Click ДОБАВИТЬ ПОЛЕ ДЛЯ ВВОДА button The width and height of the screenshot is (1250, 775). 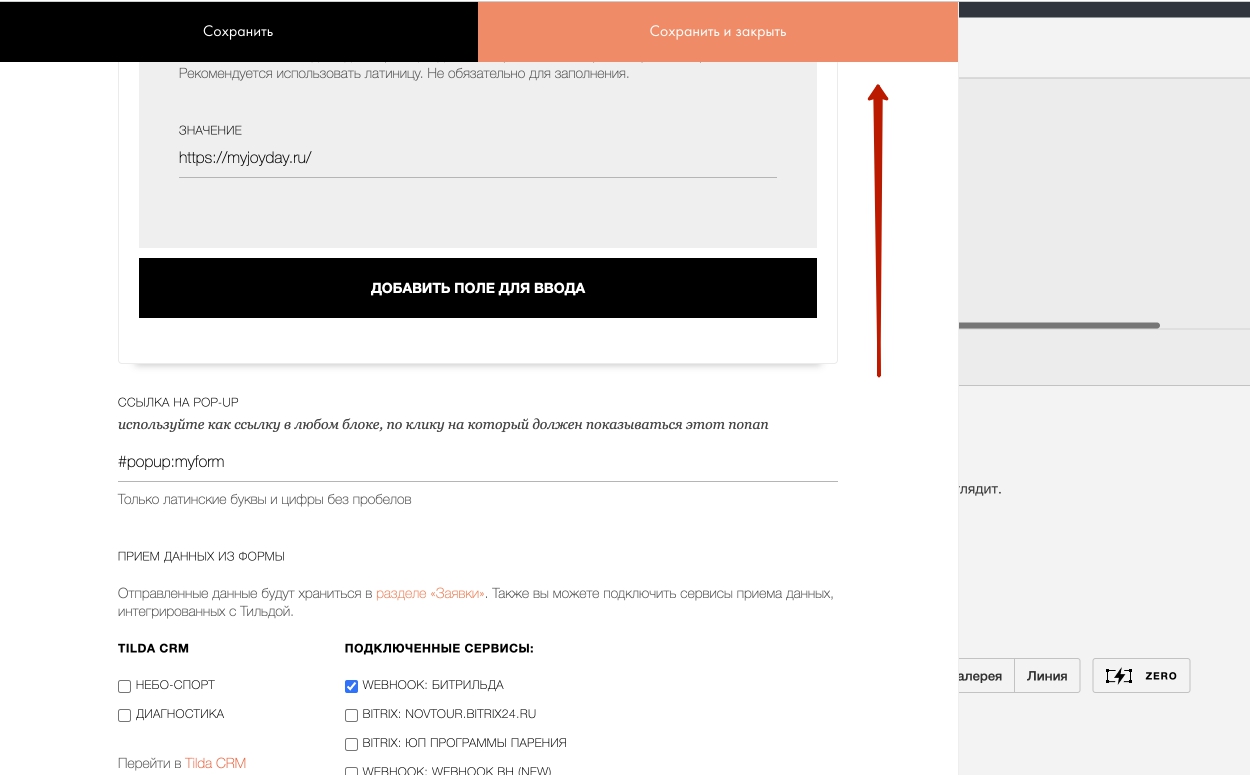477,288
